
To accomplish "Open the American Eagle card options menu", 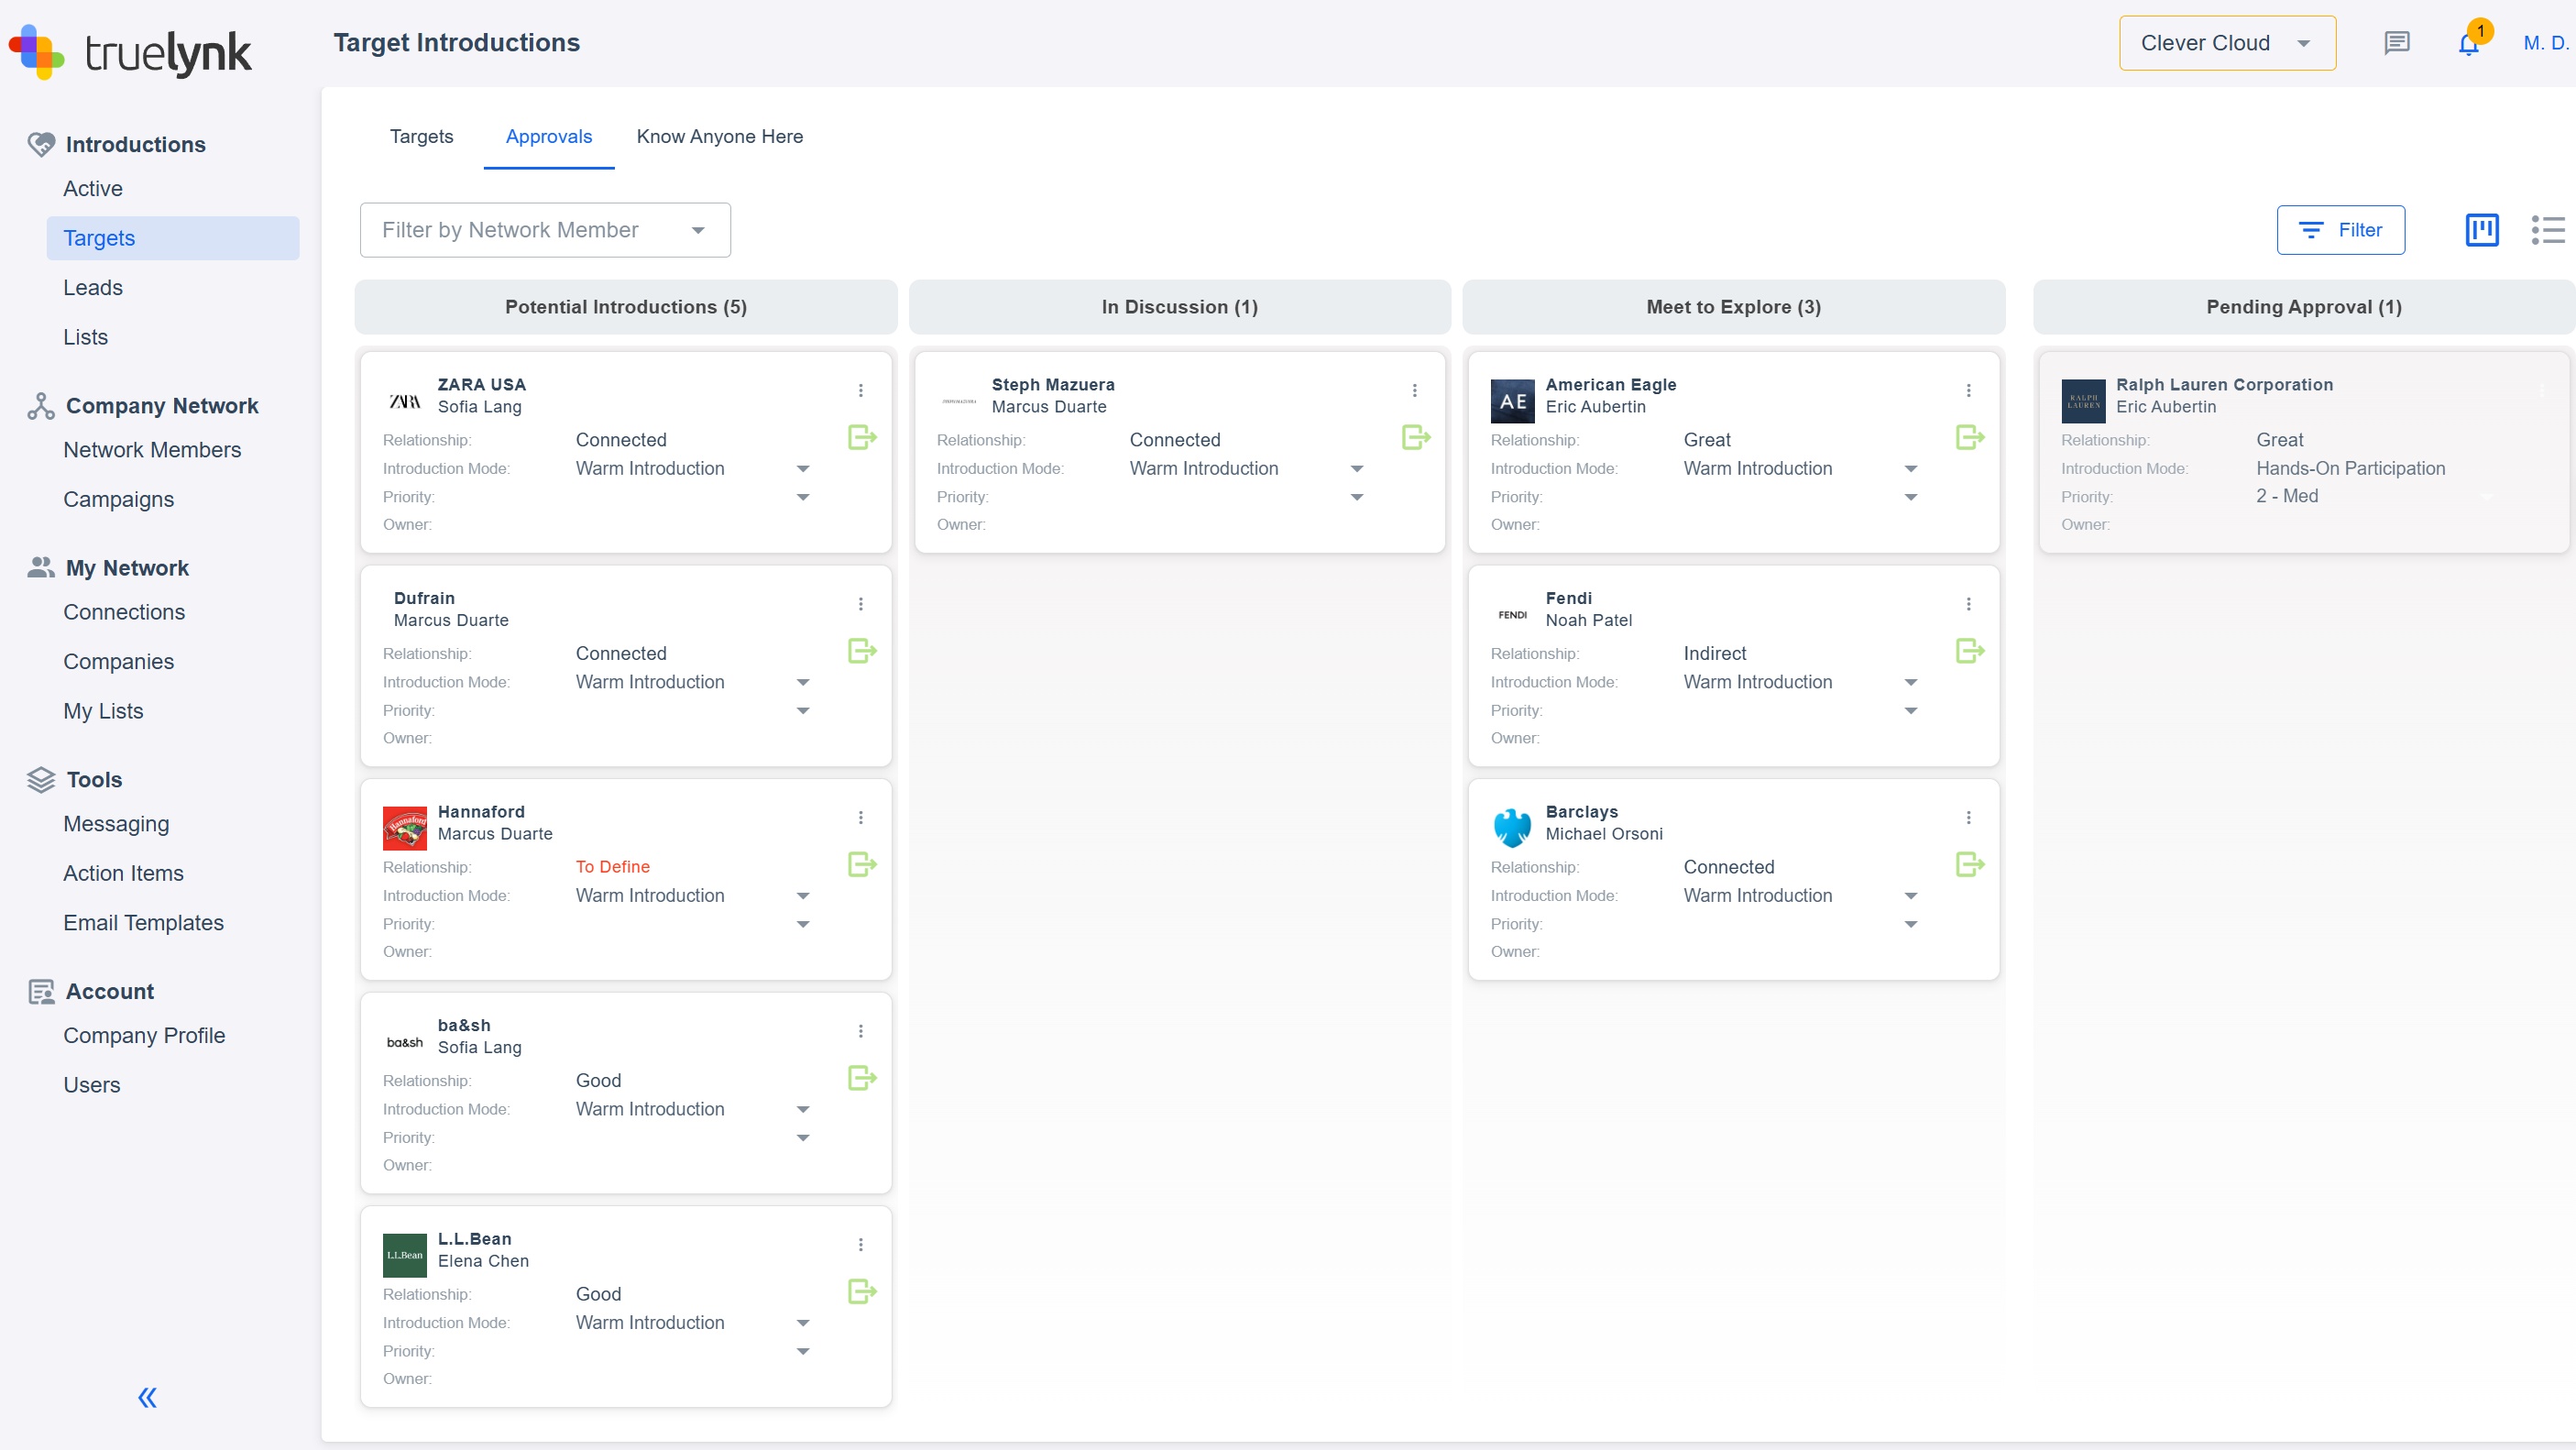I will tap(1969, 390).
